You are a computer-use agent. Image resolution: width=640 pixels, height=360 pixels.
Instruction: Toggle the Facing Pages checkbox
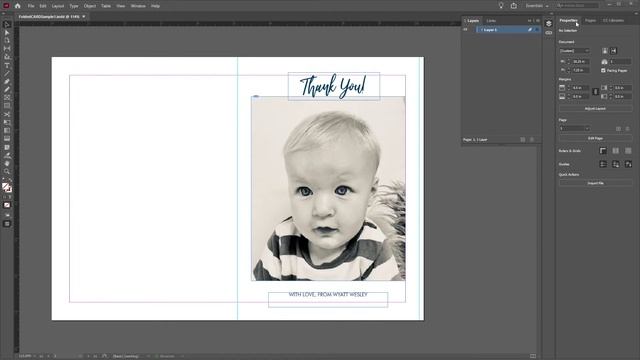point(603,71)
